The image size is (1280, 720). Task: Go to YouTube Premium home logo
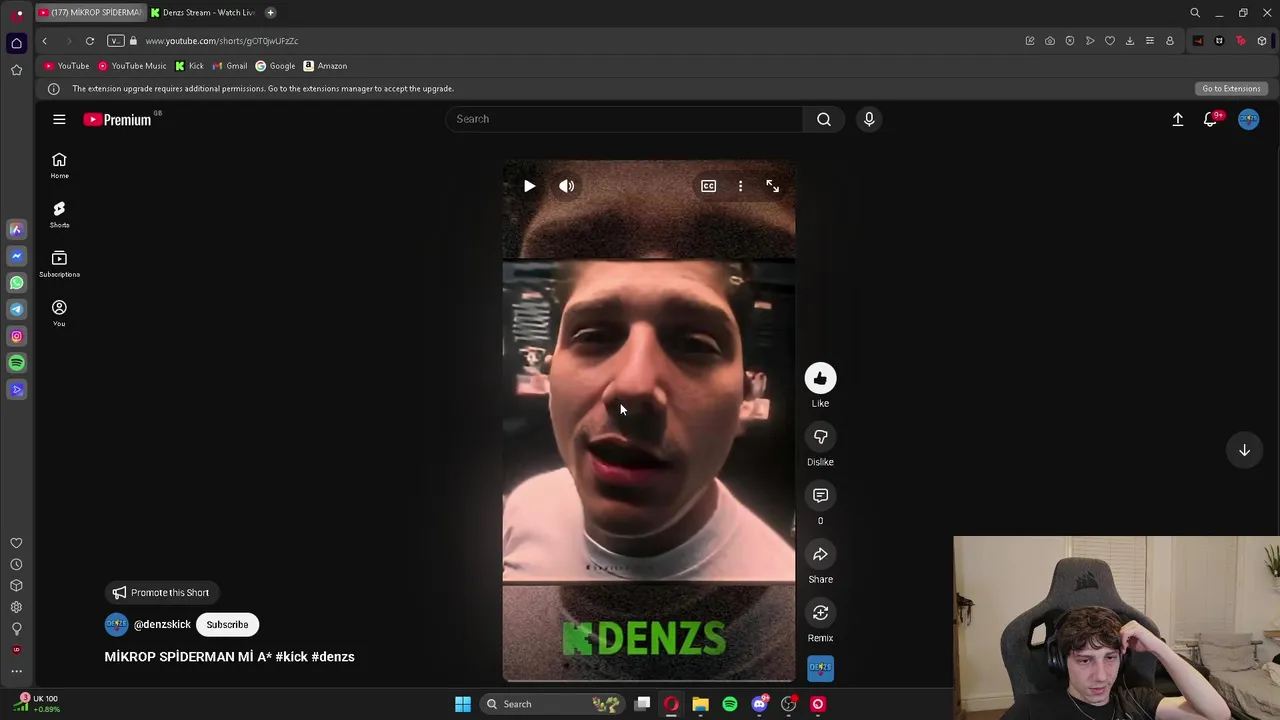[118, 119]
